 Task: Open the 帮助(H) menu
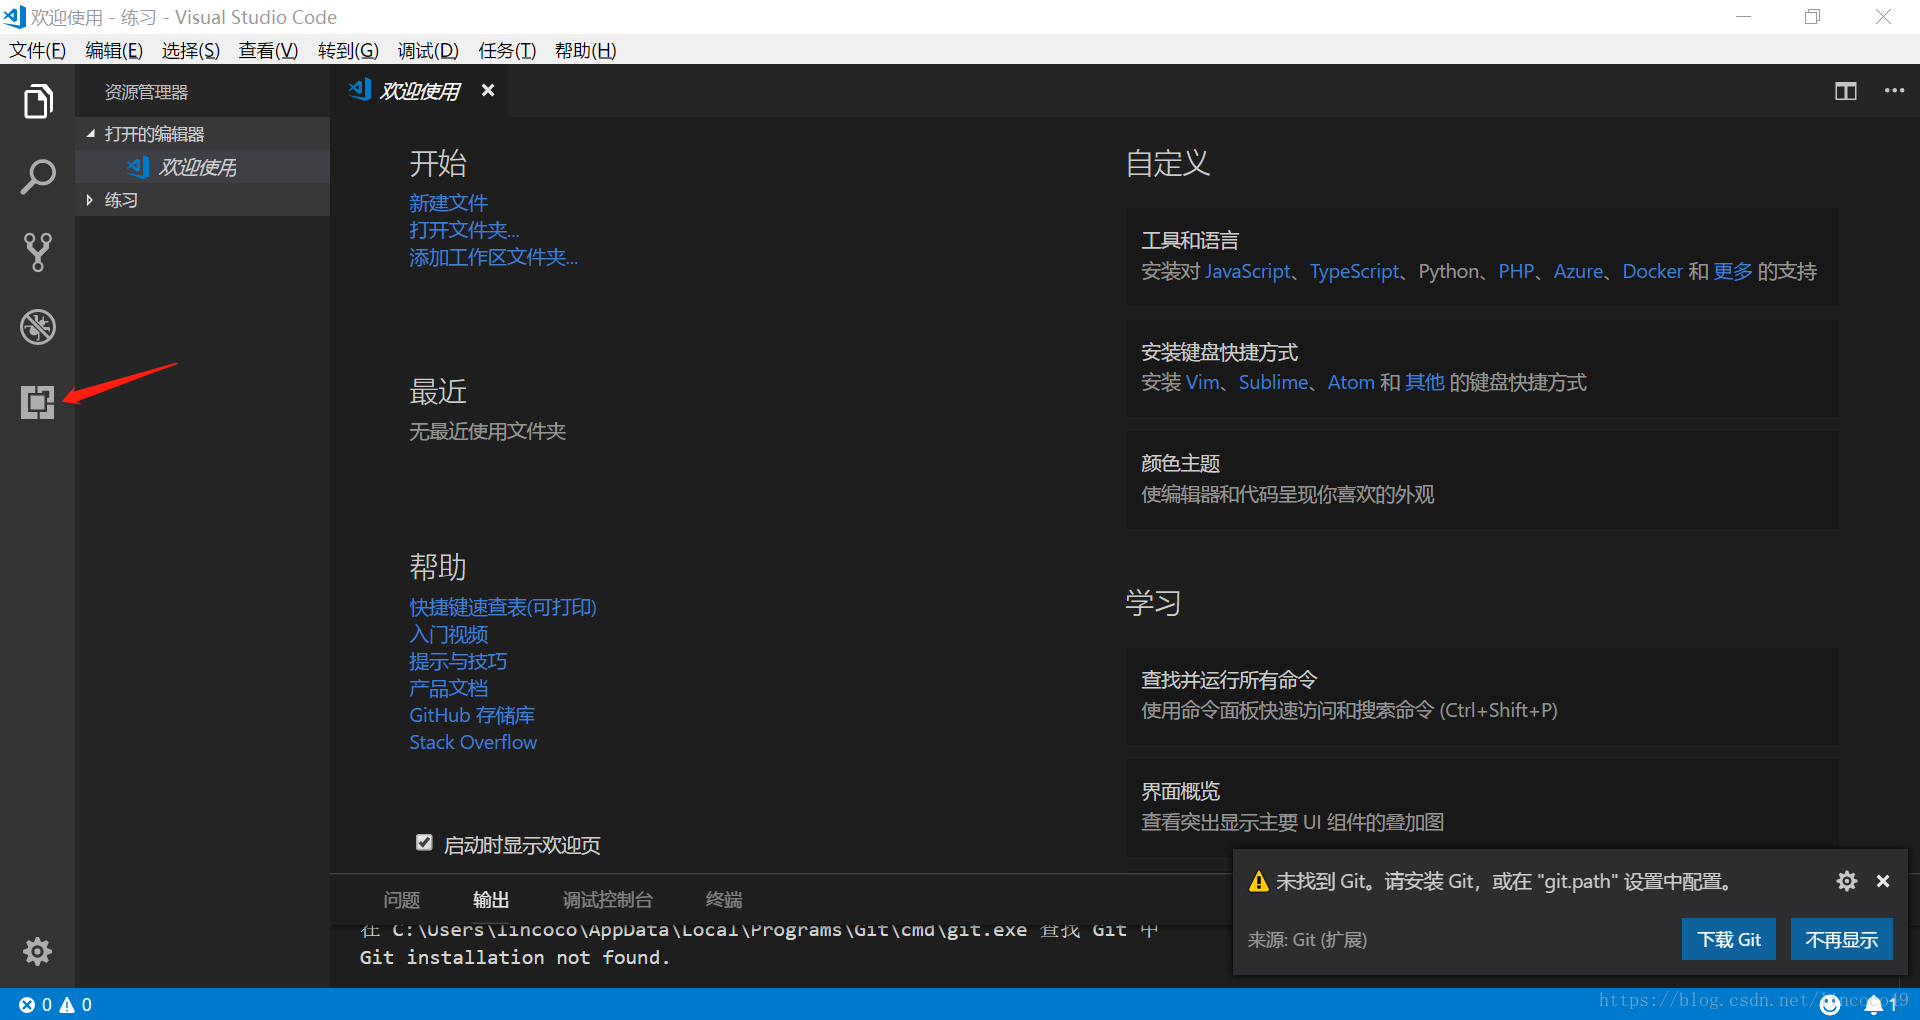586,50
